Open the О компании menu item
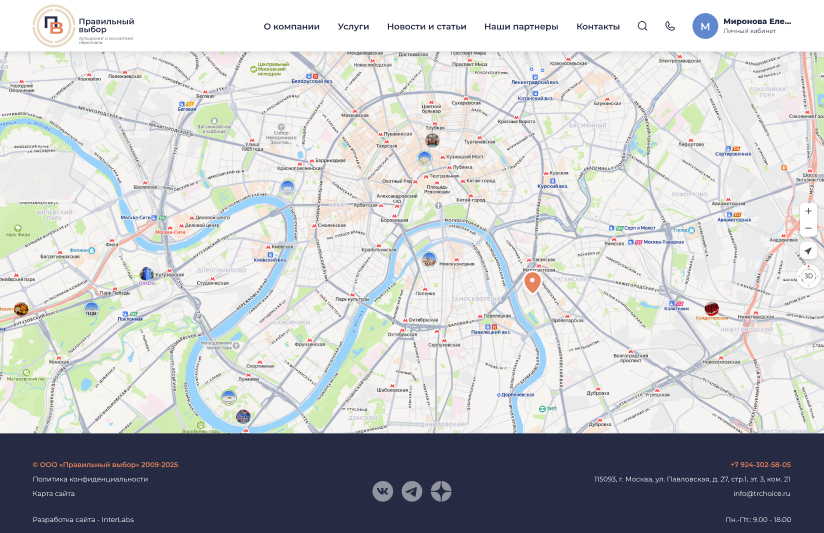 click(x=292, y=26)
